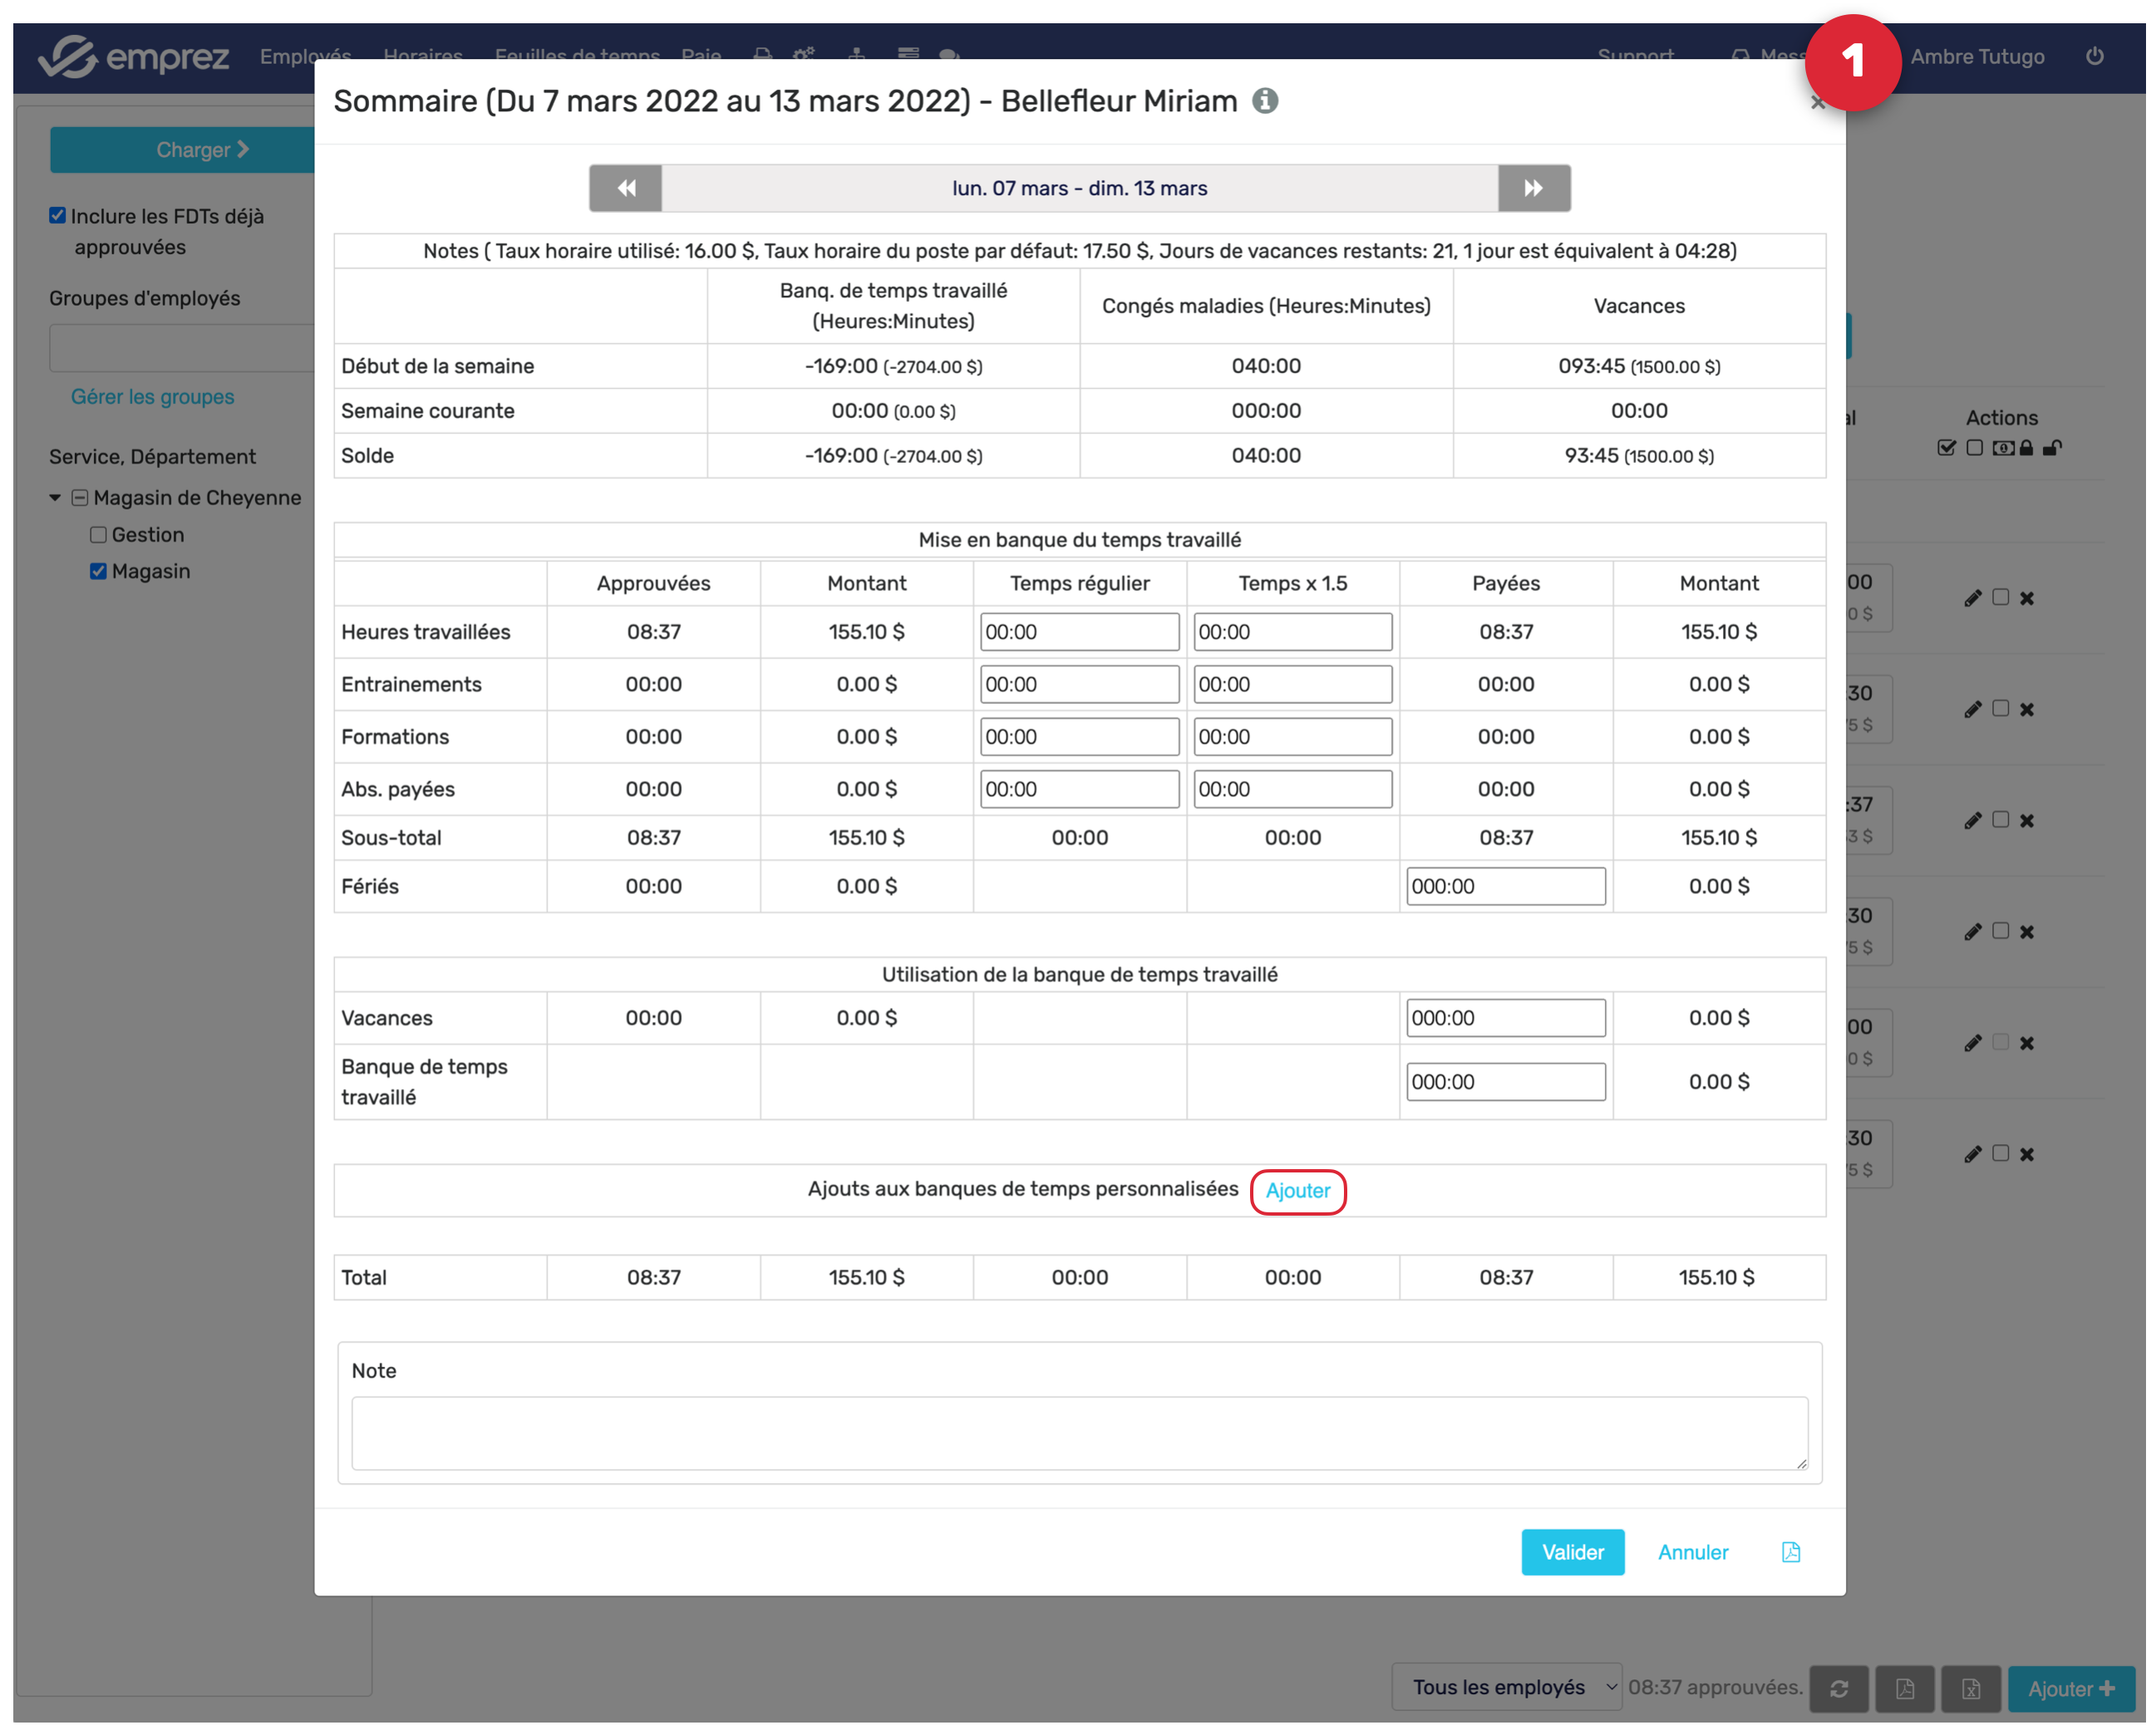Advance to next week with double-right arrow
Viewport: 2156px width, 1735px height.
pos(1533,188)
